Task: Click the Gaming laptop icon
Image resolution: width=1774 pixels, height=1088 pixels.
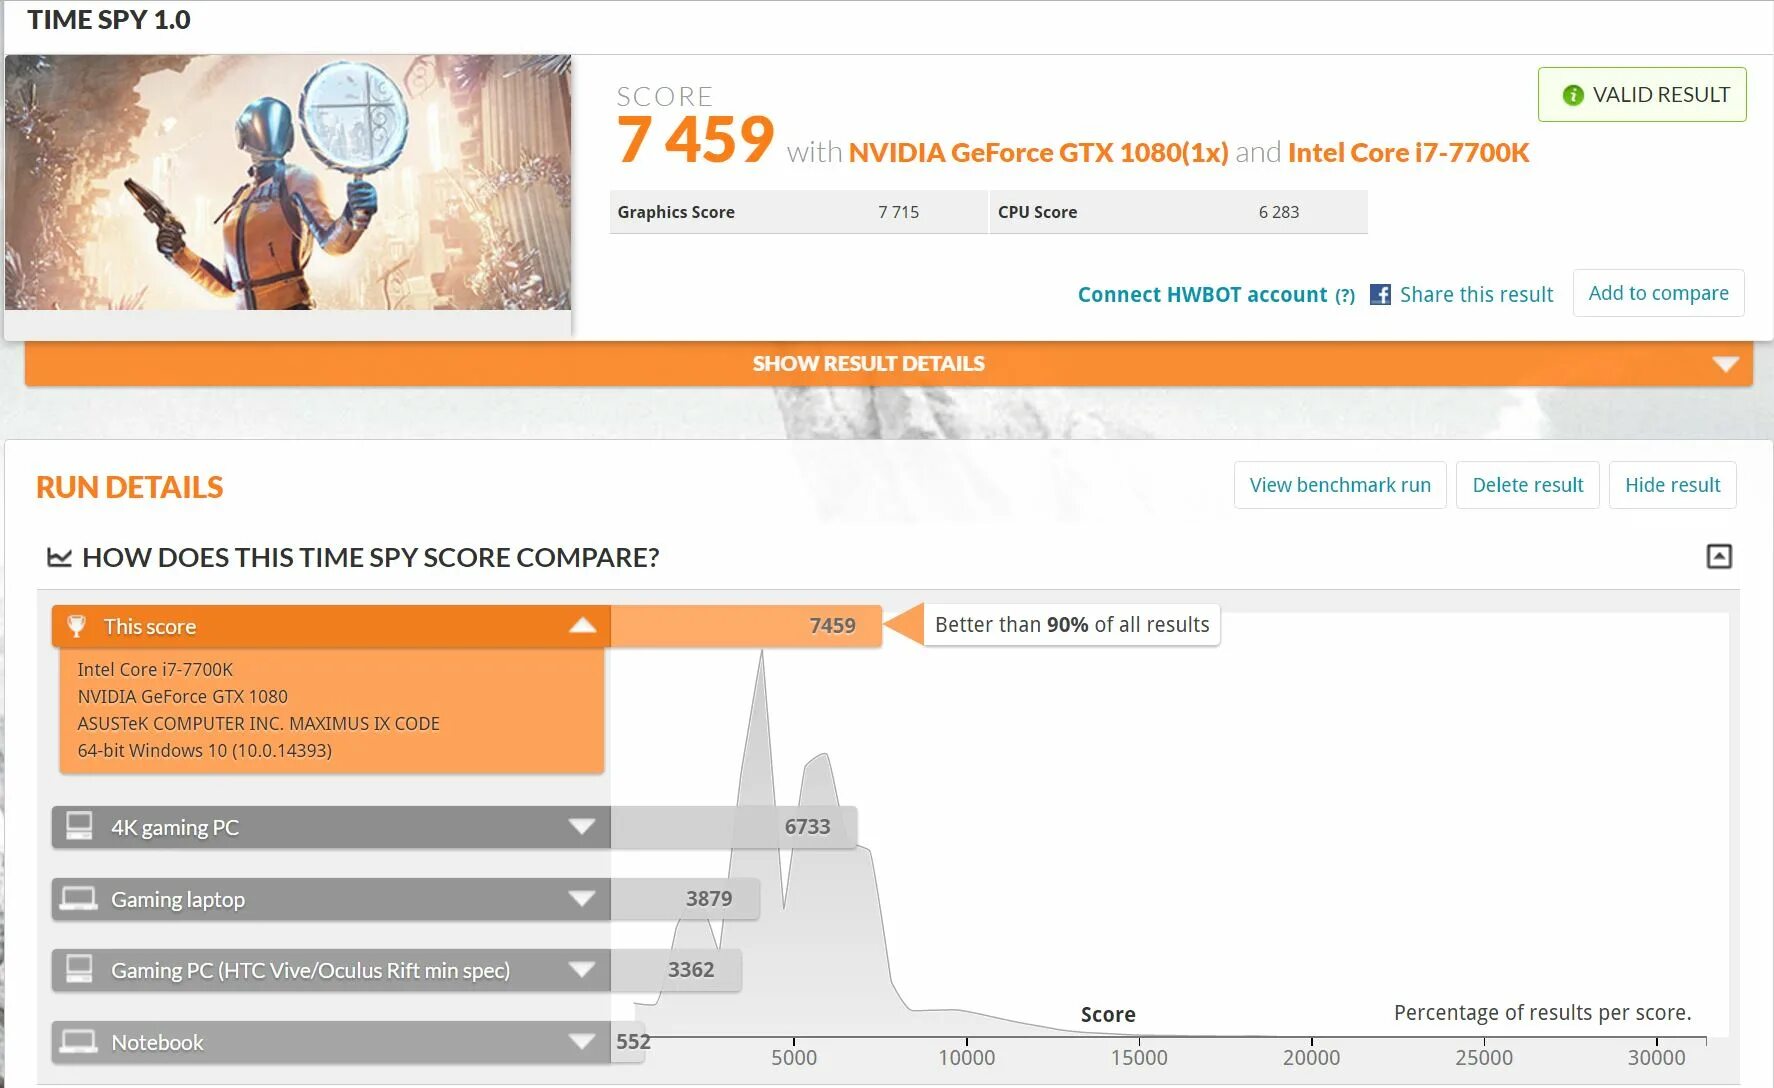Action: coord(78,898)
